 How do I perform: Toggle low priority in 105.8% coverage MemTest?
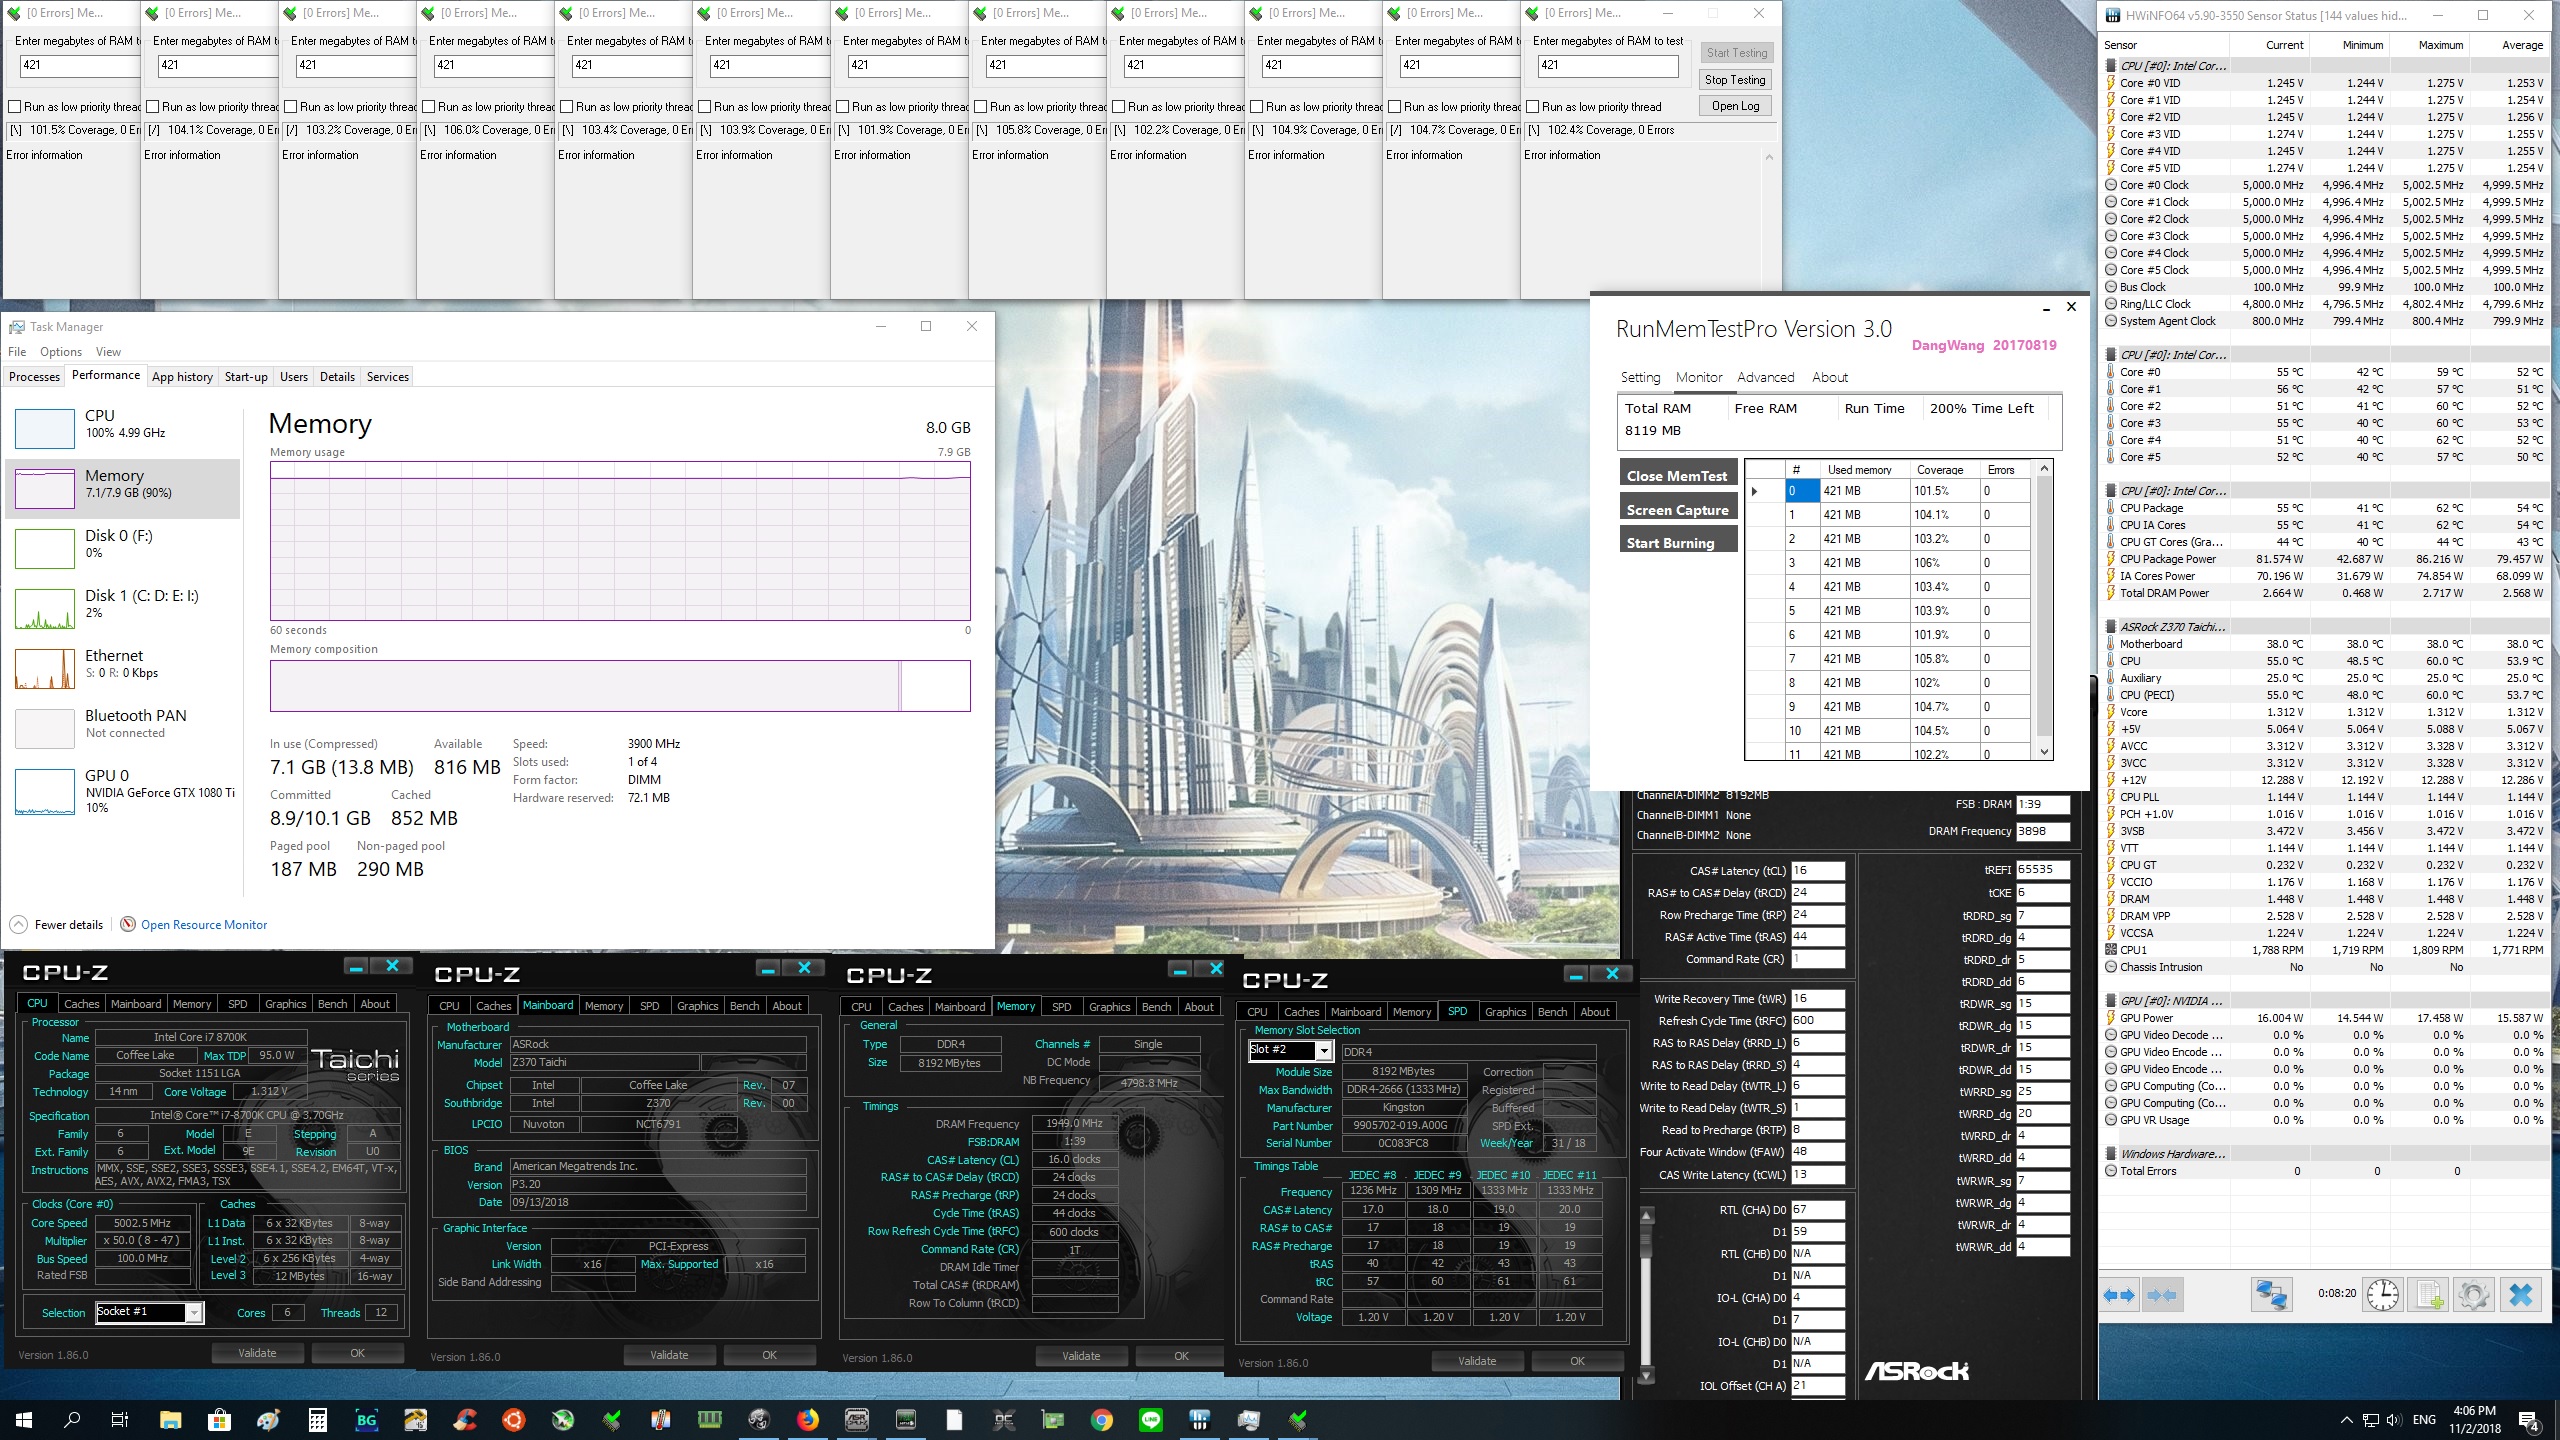(981, 107)
